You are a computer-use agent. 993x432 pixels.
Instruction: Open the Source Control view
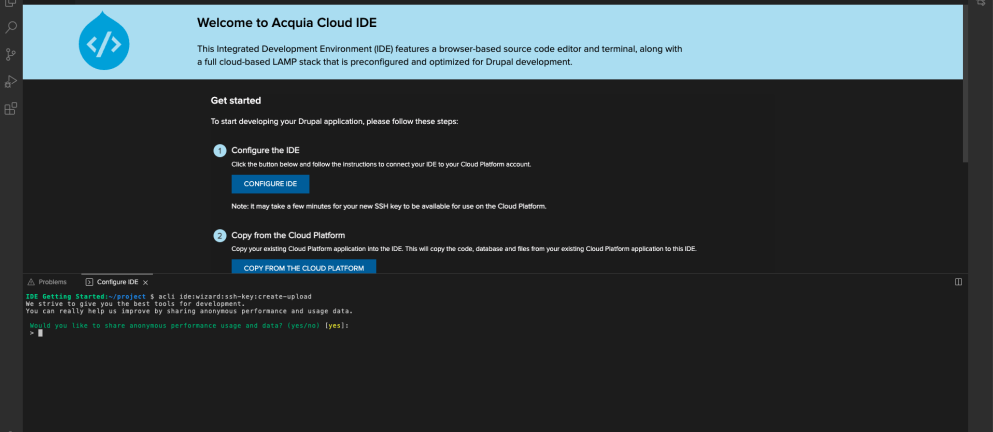coord(11,54)
